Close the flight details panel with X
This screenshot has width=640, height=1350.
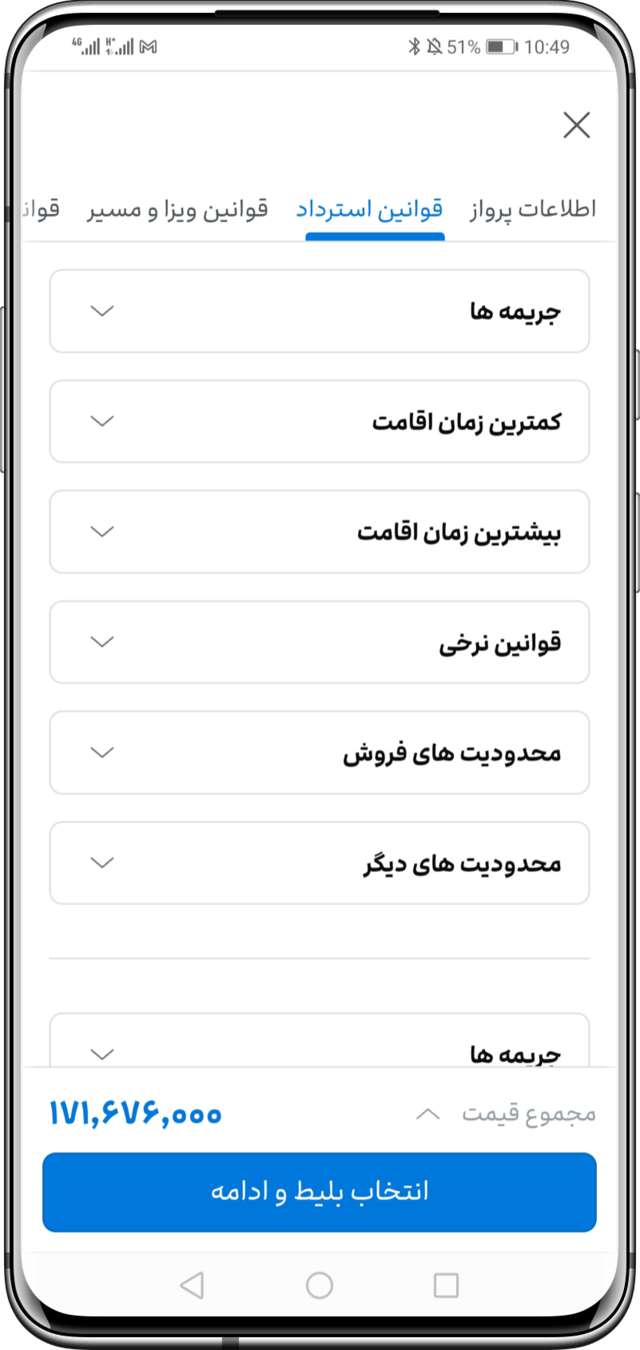[x=576, y=125]
